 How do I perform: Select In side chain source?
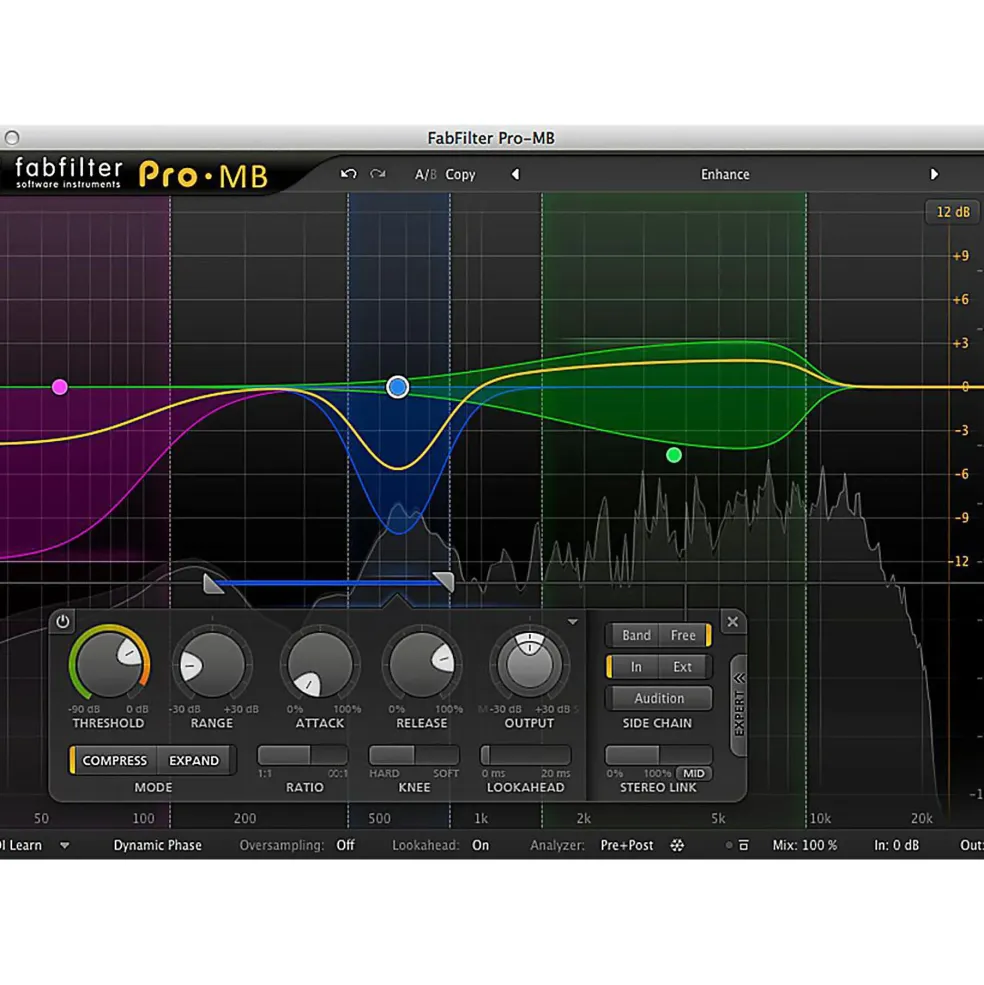(x=636, y=667)
